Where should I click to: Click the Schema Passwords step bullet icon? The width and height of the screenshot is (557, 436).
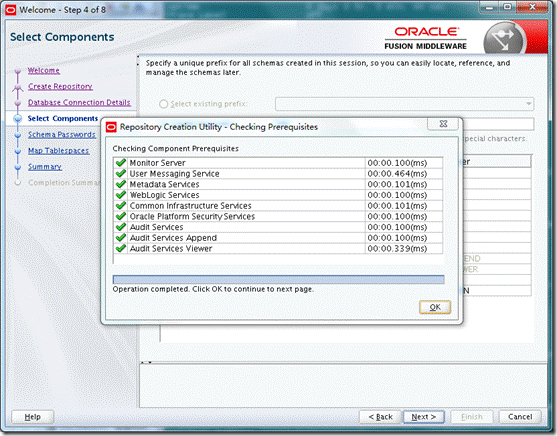click(18, 135)
